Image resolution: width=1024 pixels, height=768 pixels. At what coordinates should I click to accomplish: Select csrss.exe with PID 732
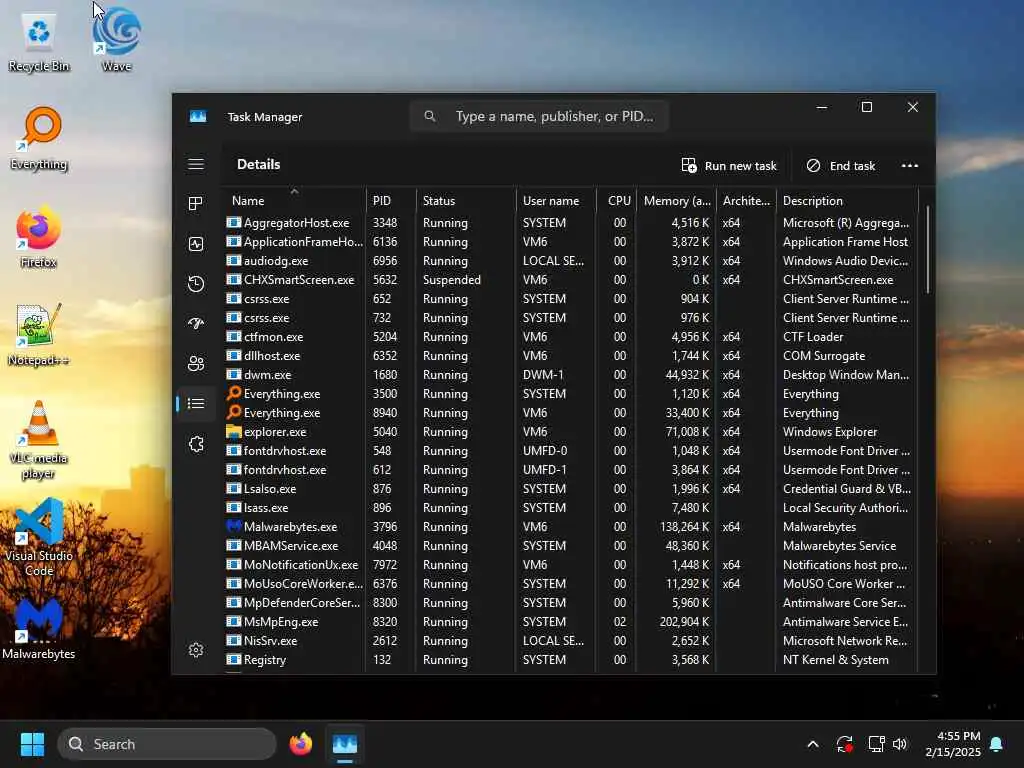pyautogui.click(x=571, y=317)
